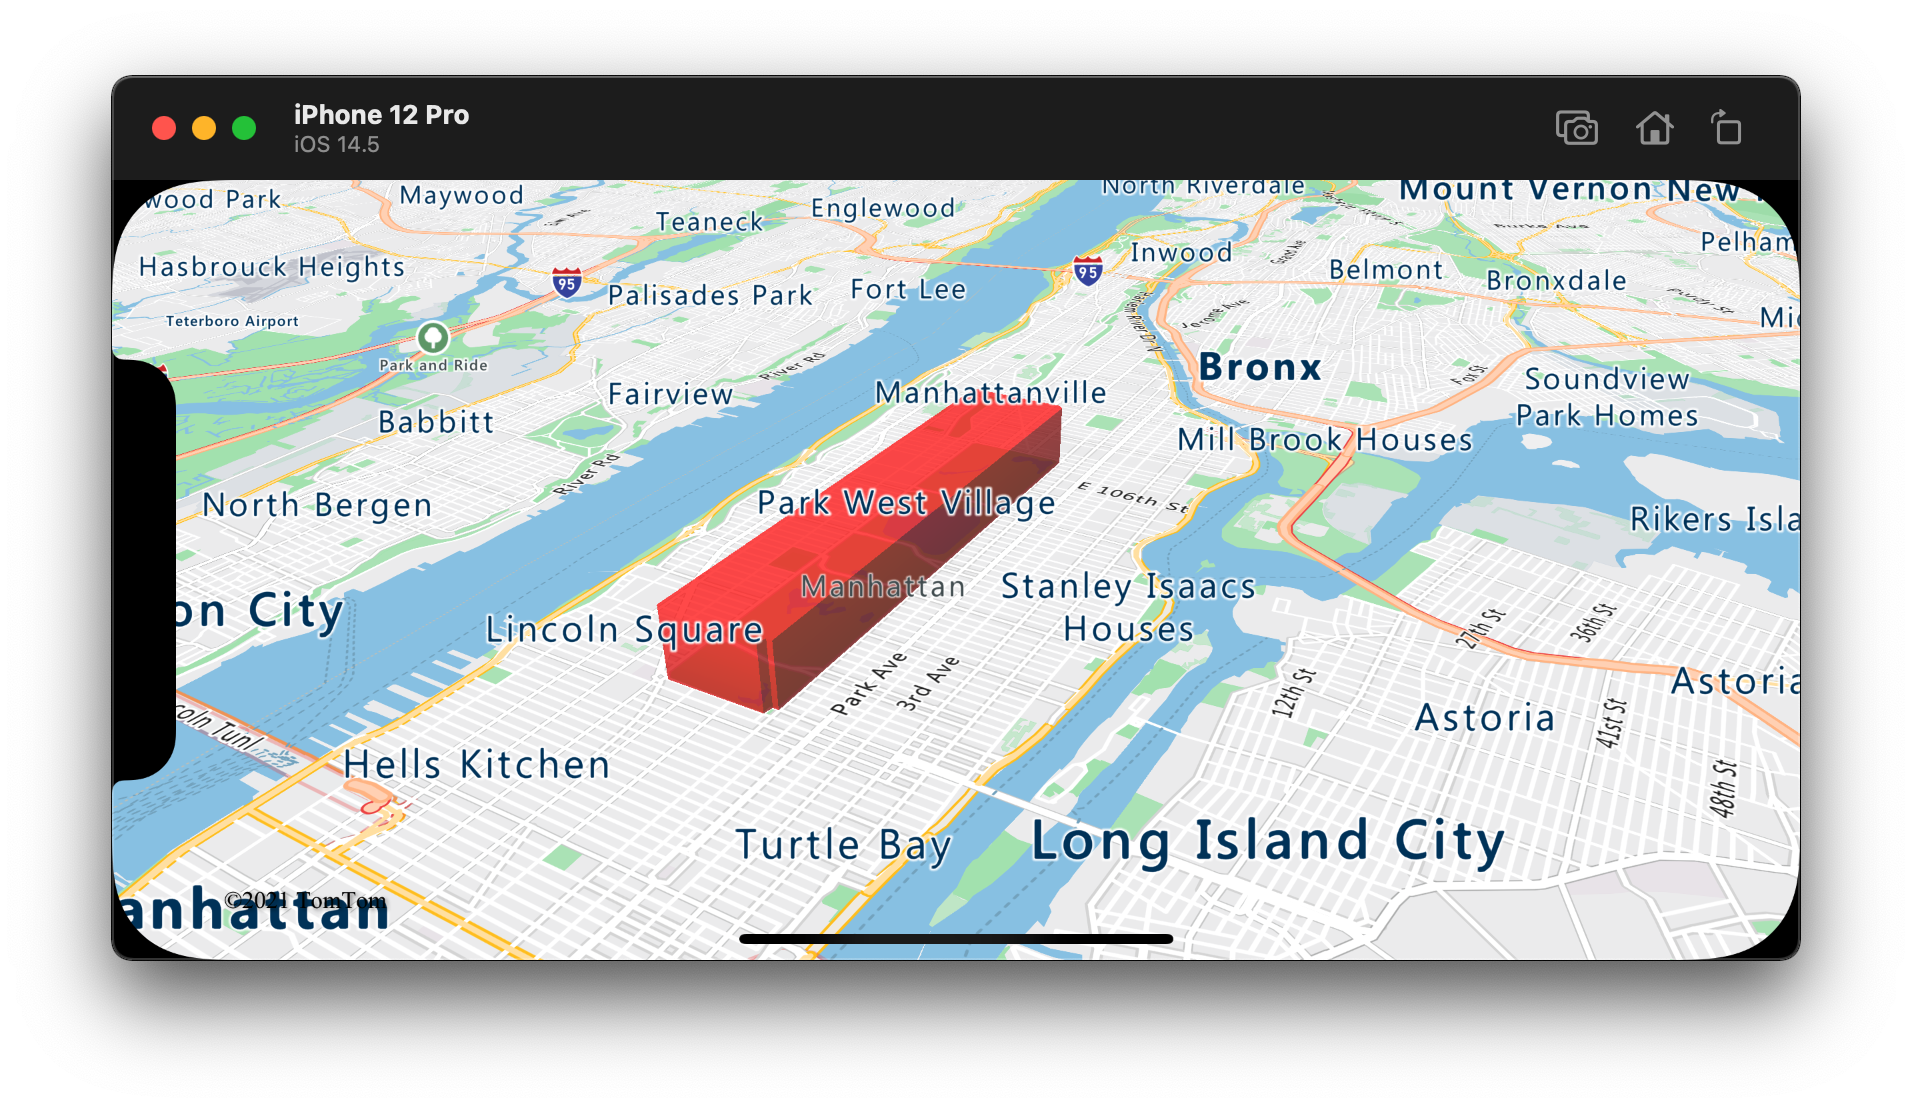
Task: Tap the E 106th St street label
Action: coord(1133,497)
